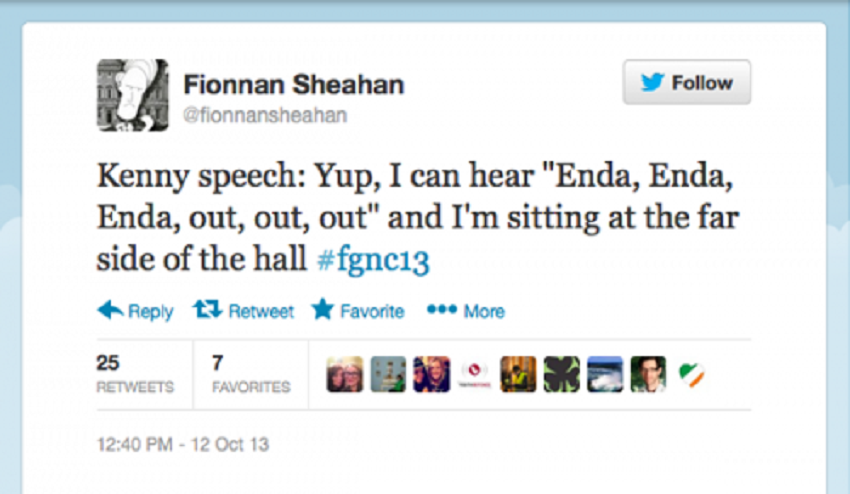Viewport: 850px width, 494px height.
Task: Open the man with glasses avatar
Action: coord(648,374)
